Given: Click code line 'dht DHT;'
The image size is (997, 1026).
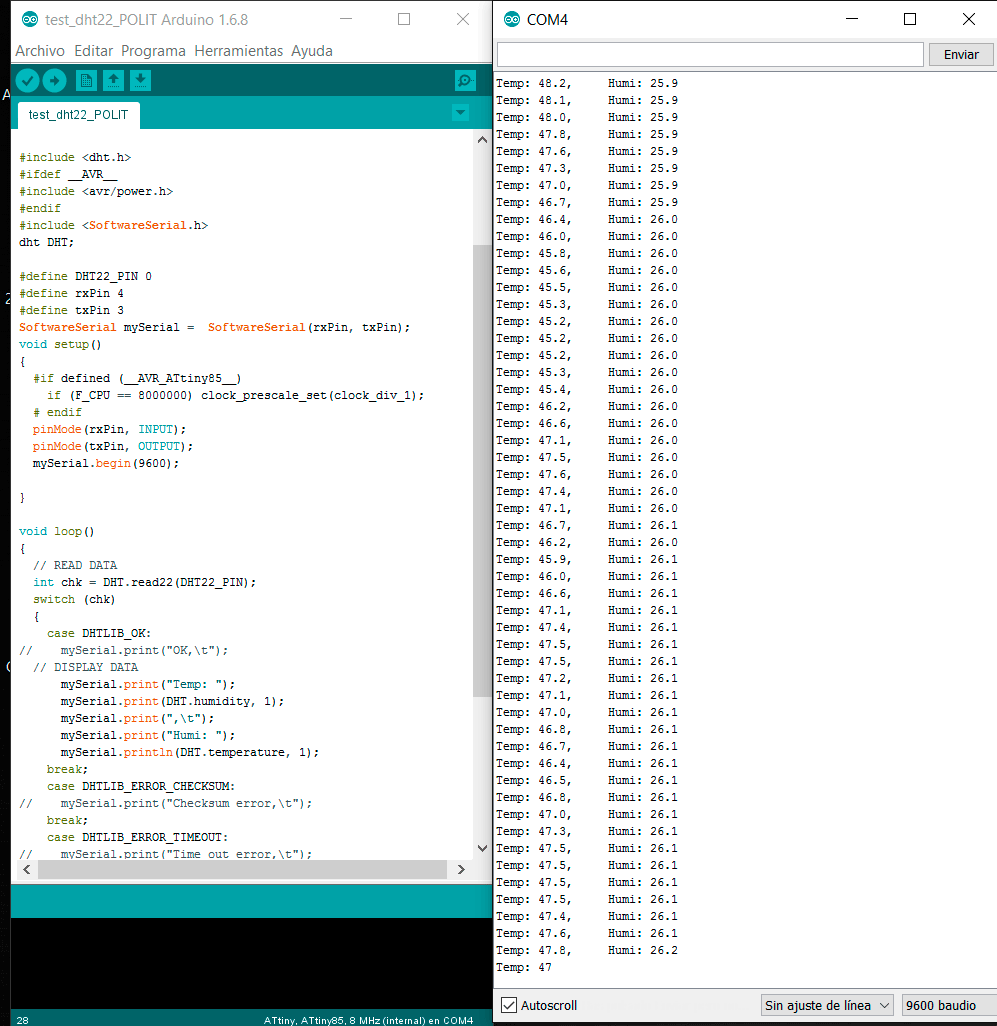Looking at the screenshot, I should point(46,242).
